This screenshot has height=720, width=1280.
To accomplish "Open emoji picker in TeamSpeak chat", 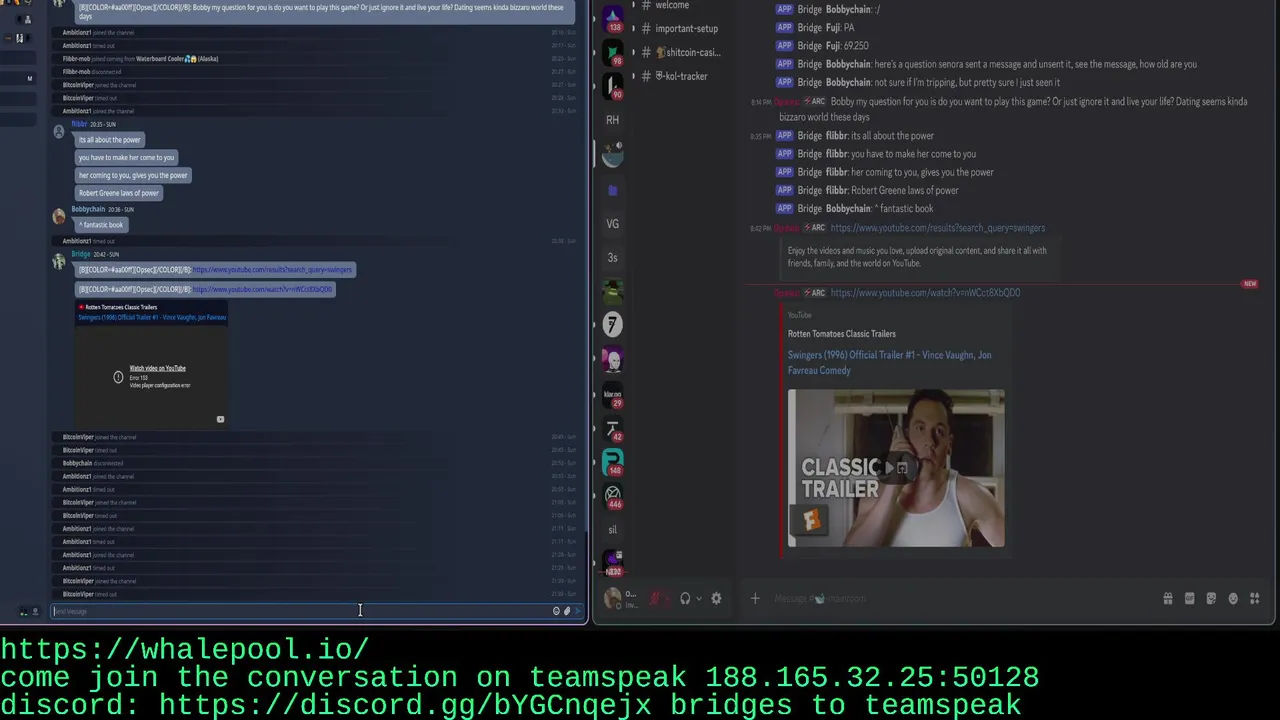I will [556, 611].
